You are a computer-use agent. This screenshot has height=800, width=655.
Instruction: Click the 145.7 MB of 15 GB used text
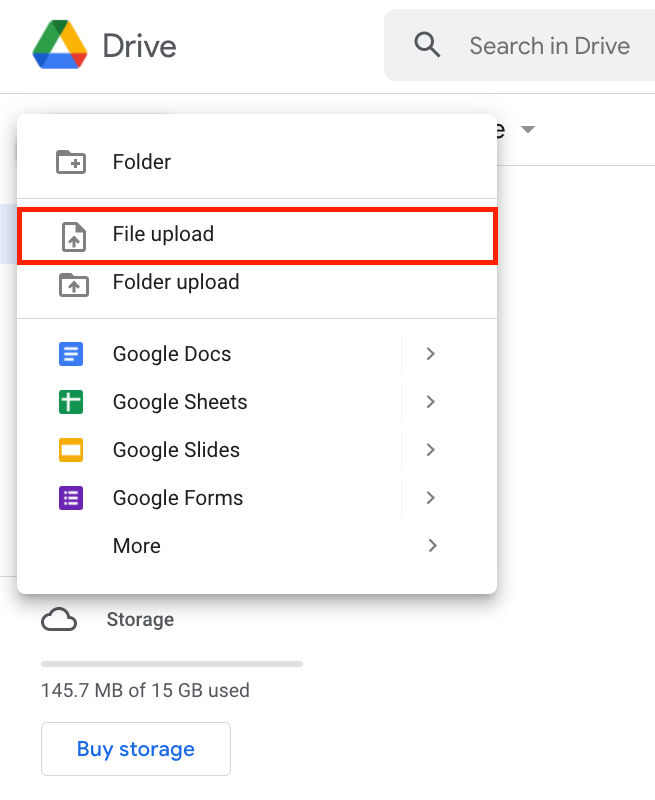[x=145, y=690]
